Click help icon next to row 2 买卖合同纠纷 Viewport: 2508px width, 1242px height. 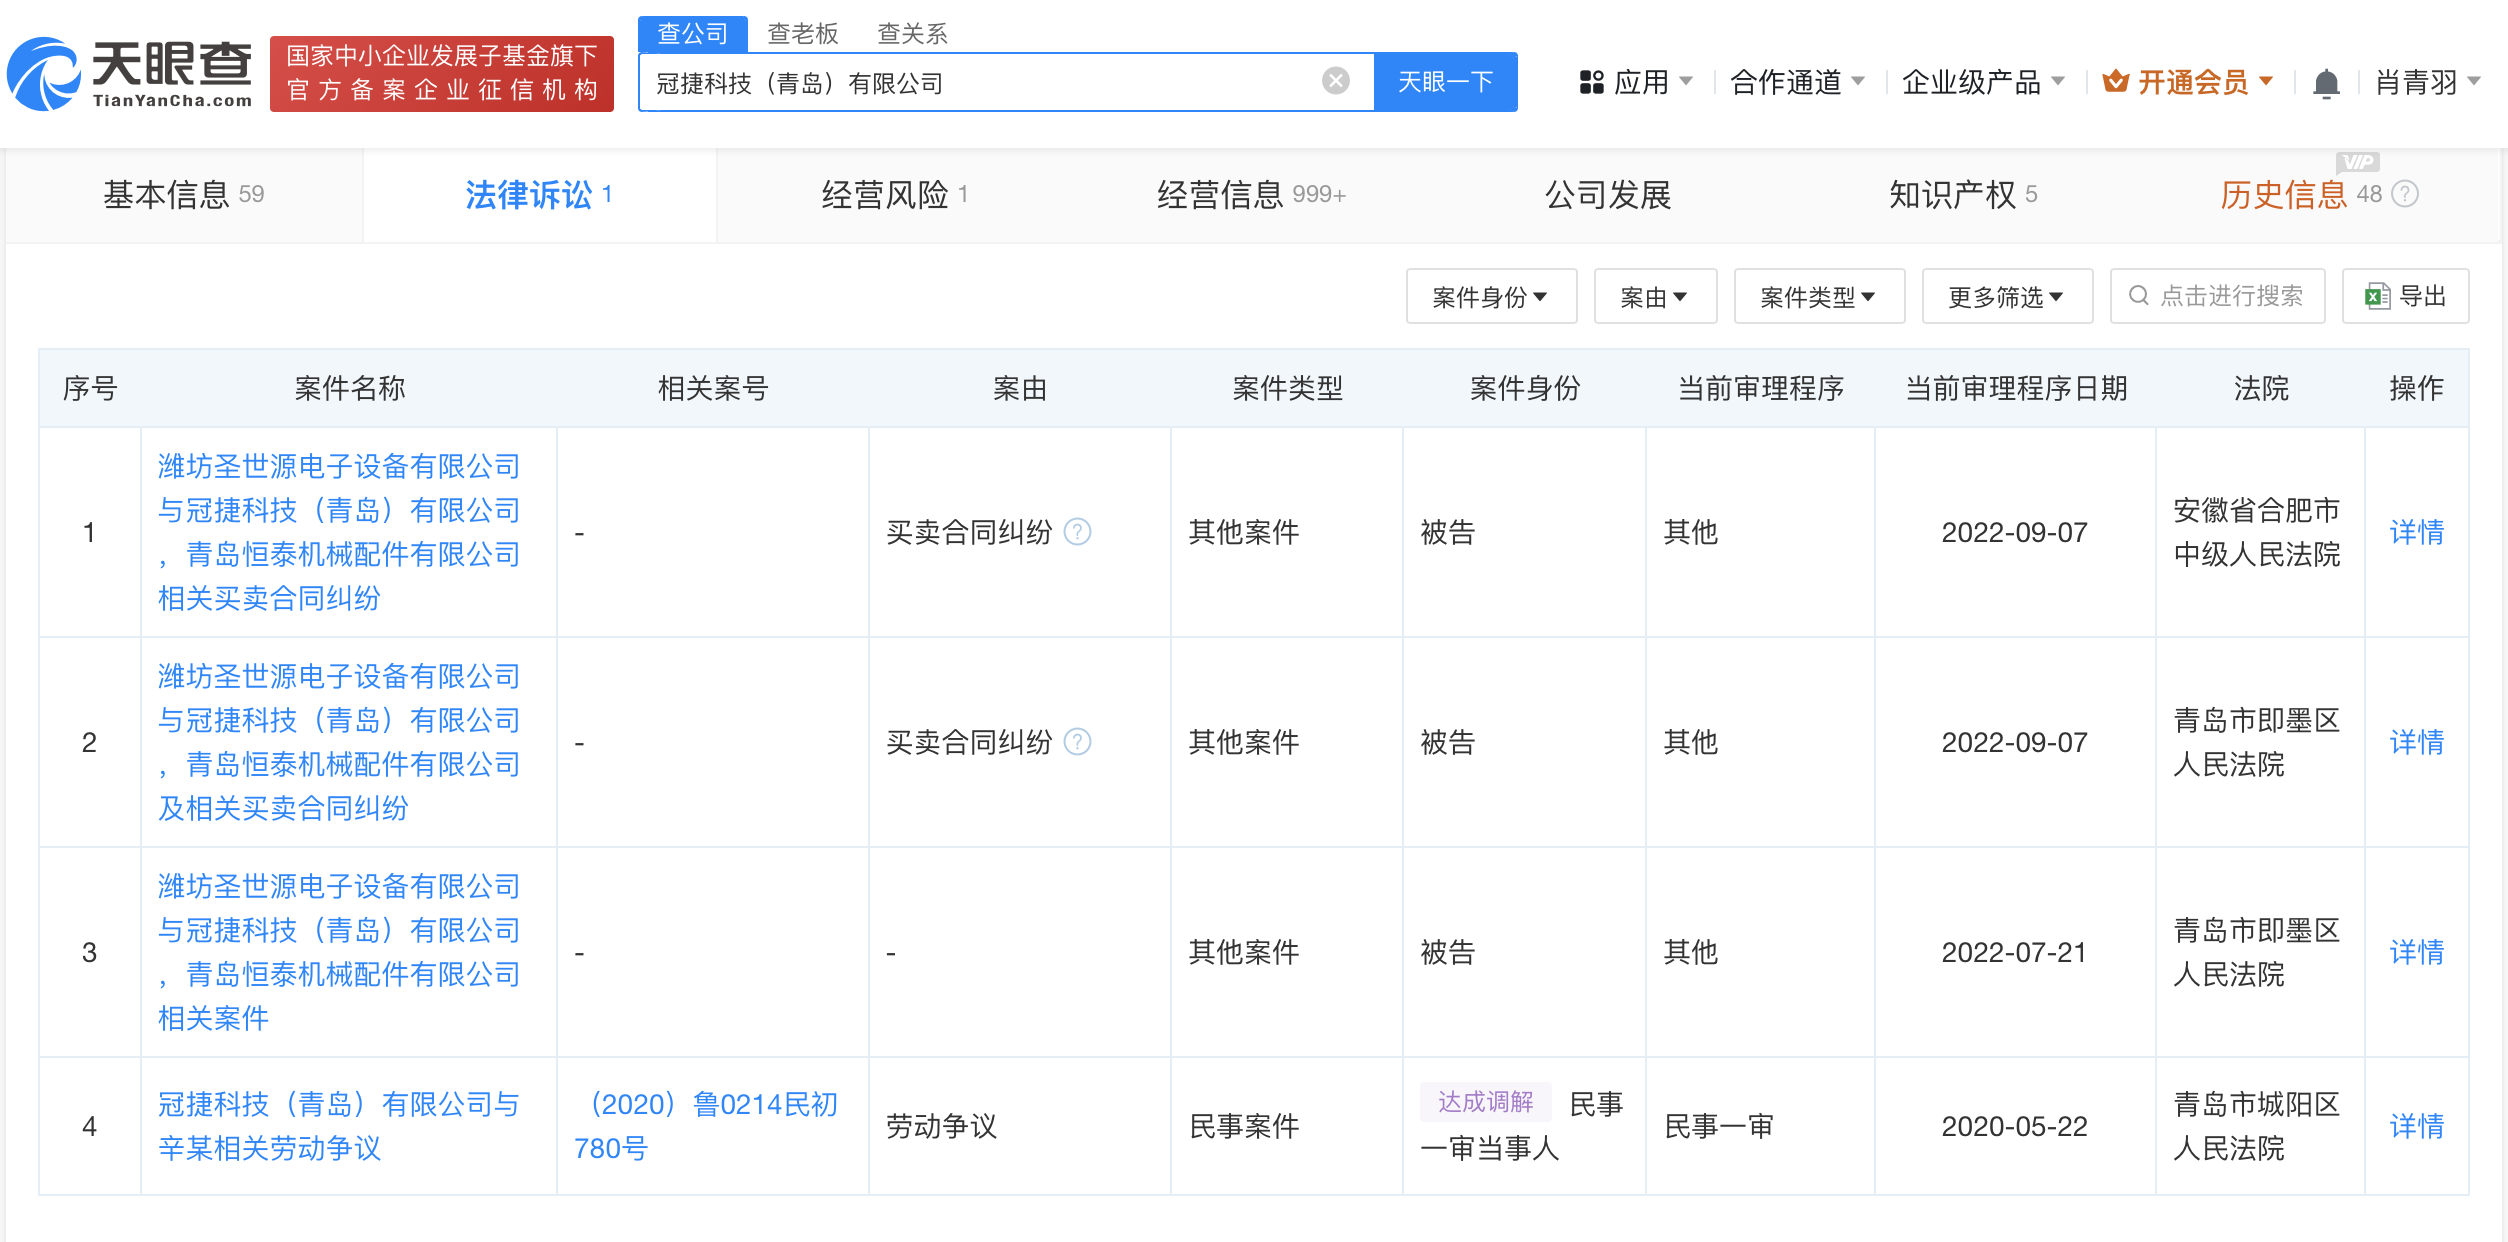tap(1077, 742)
